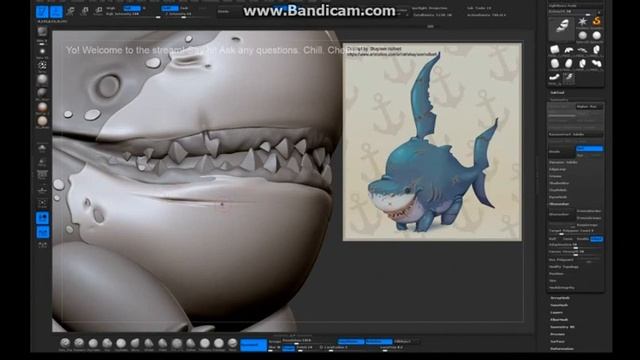This screenshot has height=360, width=640.
Task: Expand the Modify Topology subsection
Action: pos(564,267)
